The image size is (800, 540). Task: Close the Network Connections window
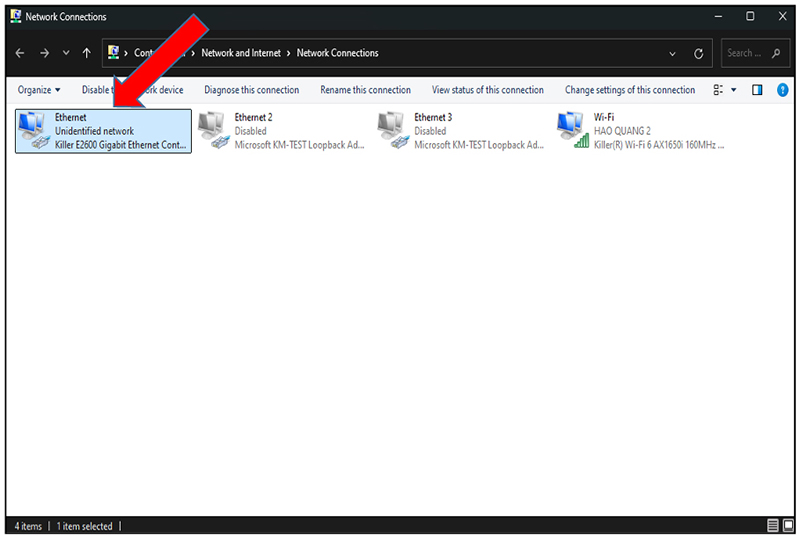coord(782,16)
